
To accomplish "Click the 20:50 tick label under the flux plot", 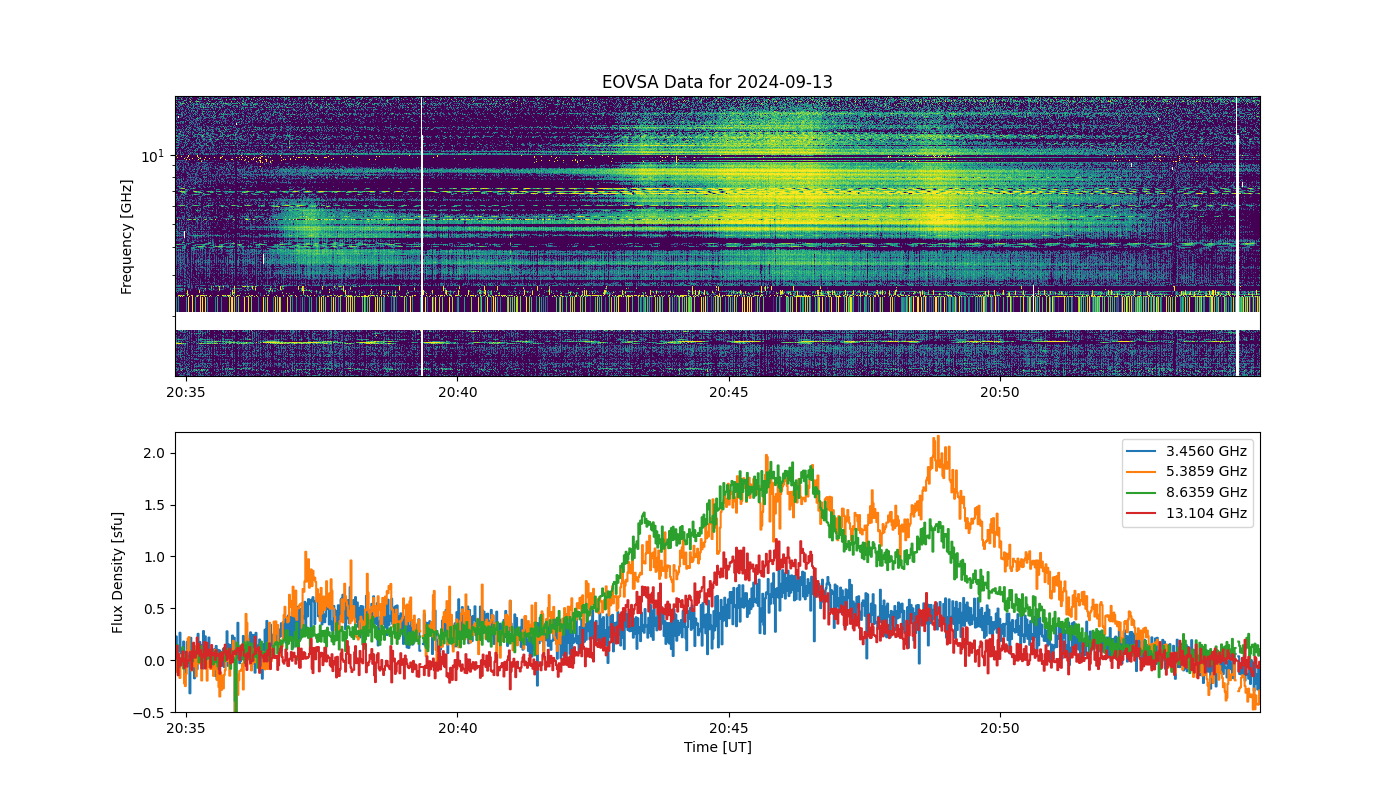I will [x=1000, y=728].
